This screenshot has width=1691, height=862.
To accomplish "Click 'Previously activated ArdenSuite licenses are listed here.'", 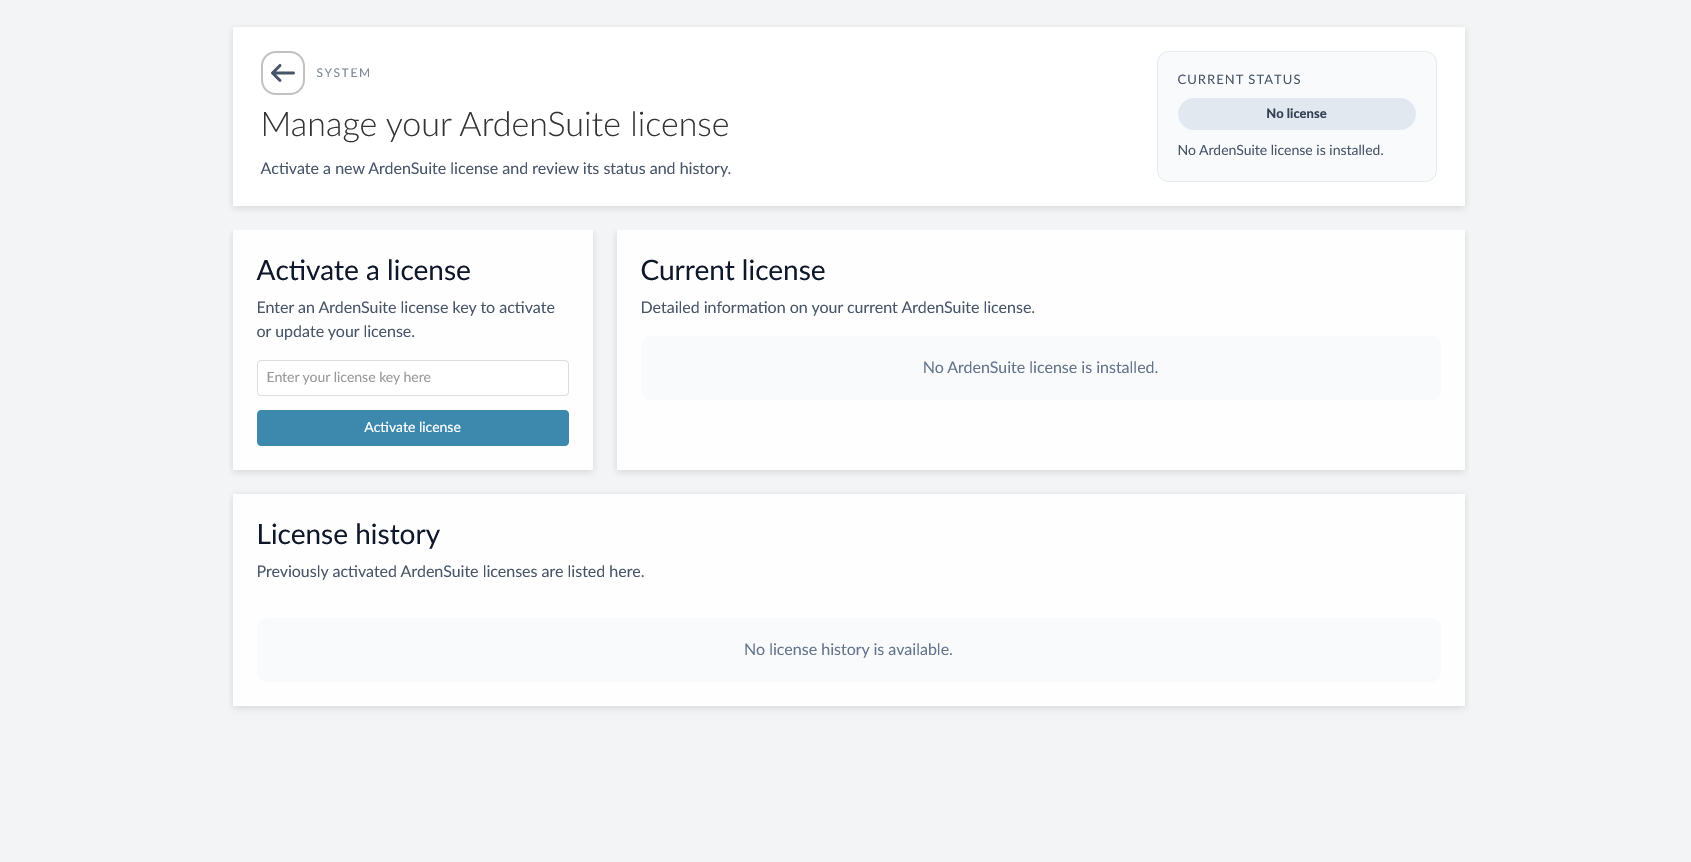I will (451, 572).
